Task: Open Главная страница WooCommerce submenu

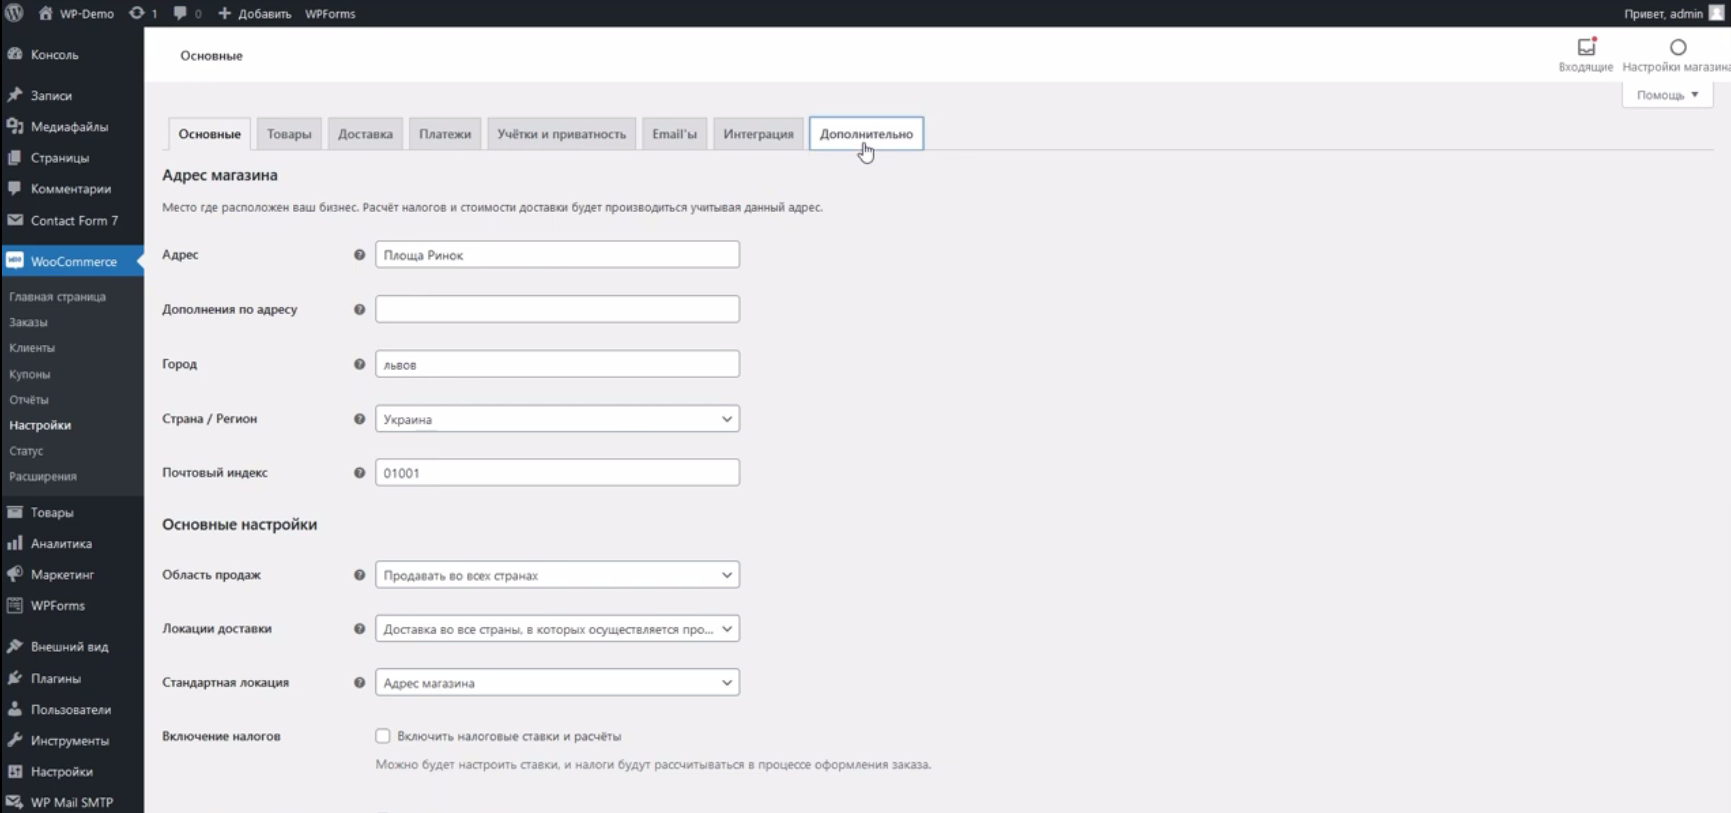Action: (x=57, y=297)
